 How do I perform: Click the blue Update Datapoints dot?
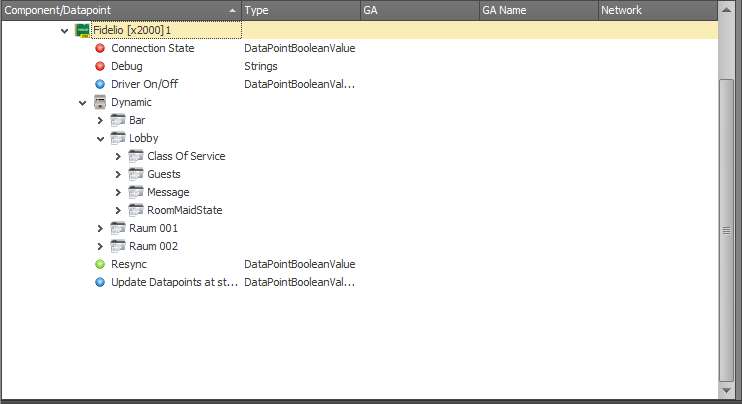(x=100, y=282)
